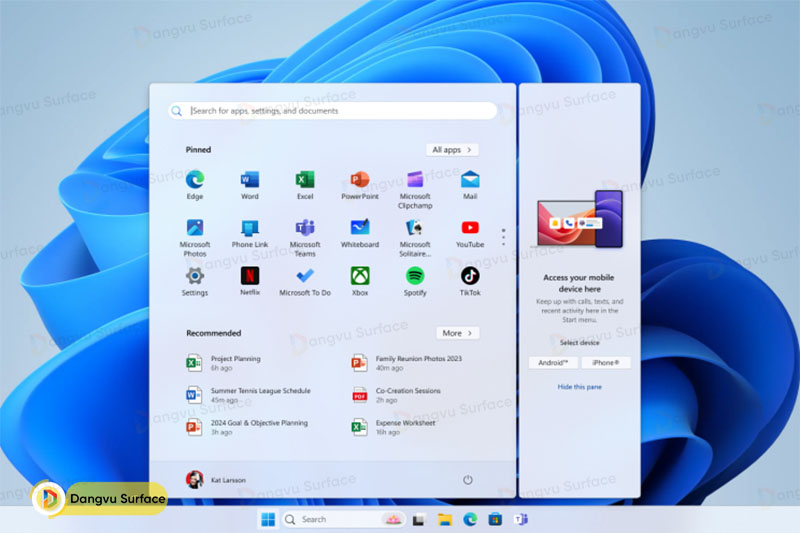
Task: Open Task View on the taskbar
Action: 419,520
